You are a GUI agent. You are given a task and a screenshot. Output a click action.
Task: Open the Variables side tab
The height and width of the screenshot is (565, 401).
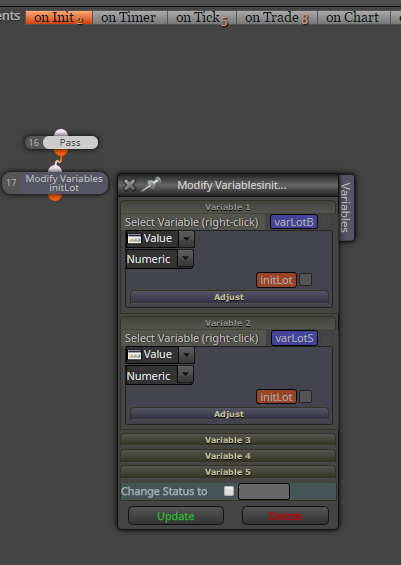[x=346, y=208]
